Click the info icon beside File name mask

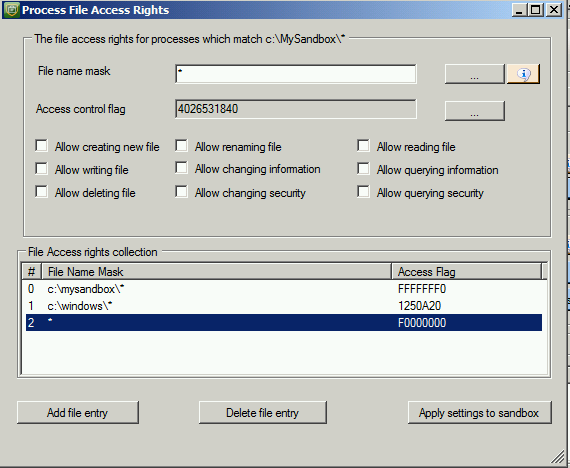[x=523, y=74]
